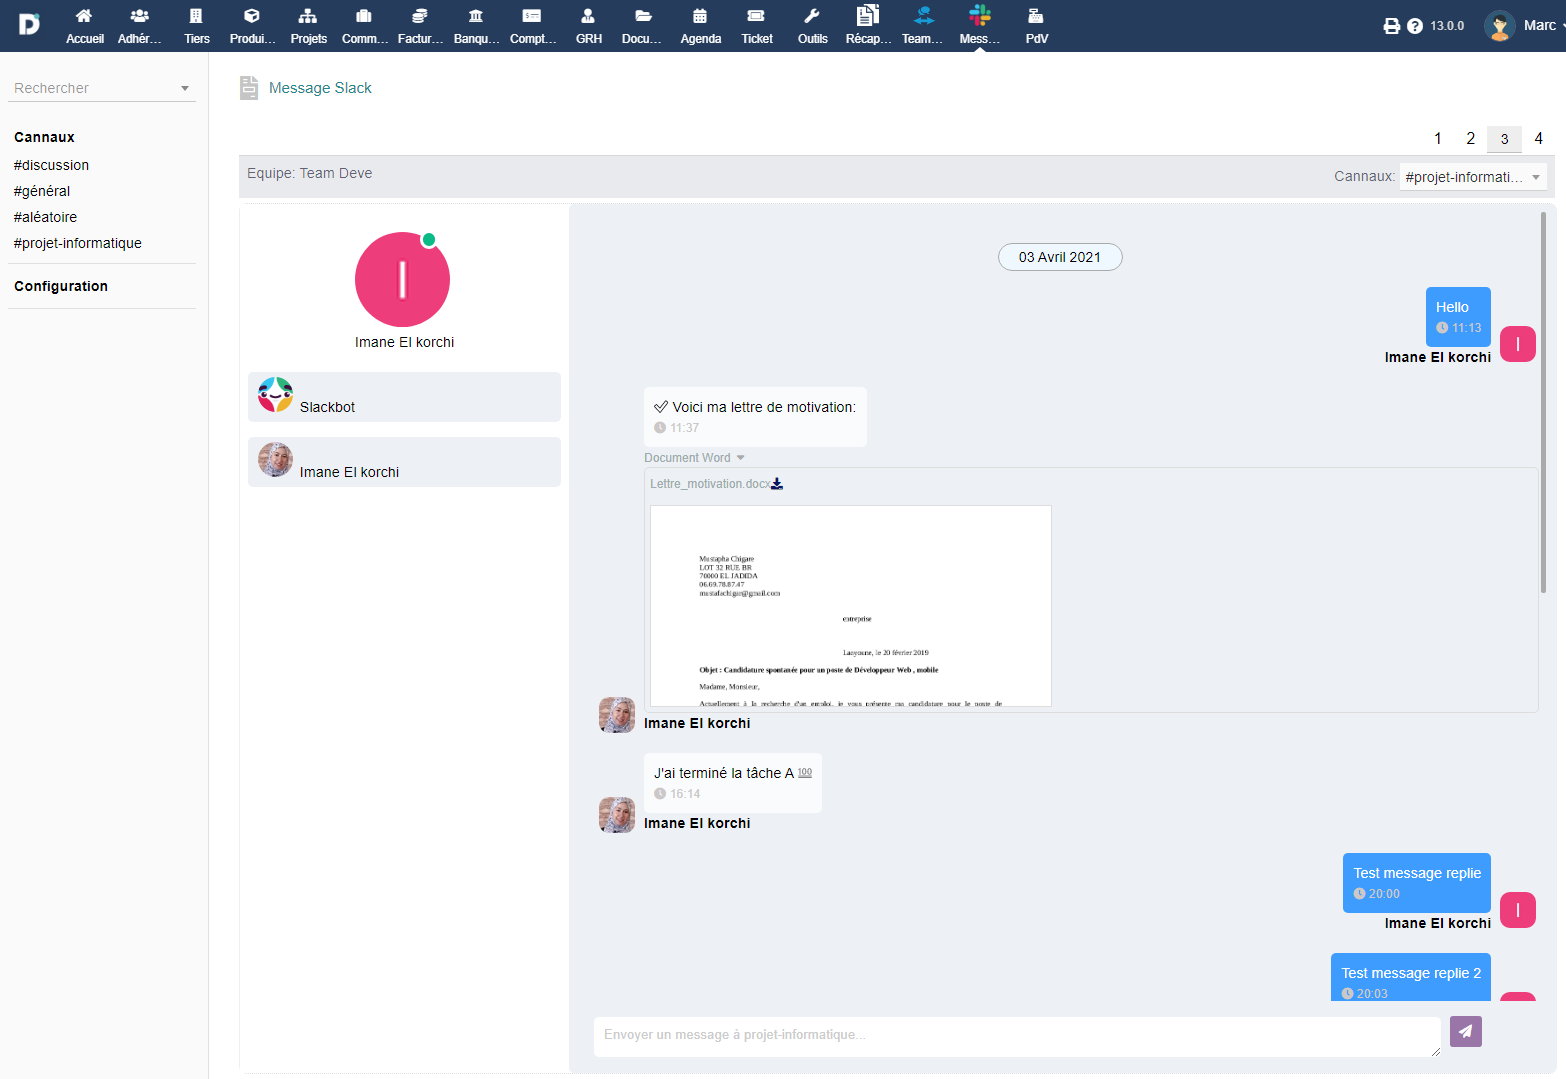Open the Banques module icon
This screenshot has width=1566, height=1079.
point(476,16)
